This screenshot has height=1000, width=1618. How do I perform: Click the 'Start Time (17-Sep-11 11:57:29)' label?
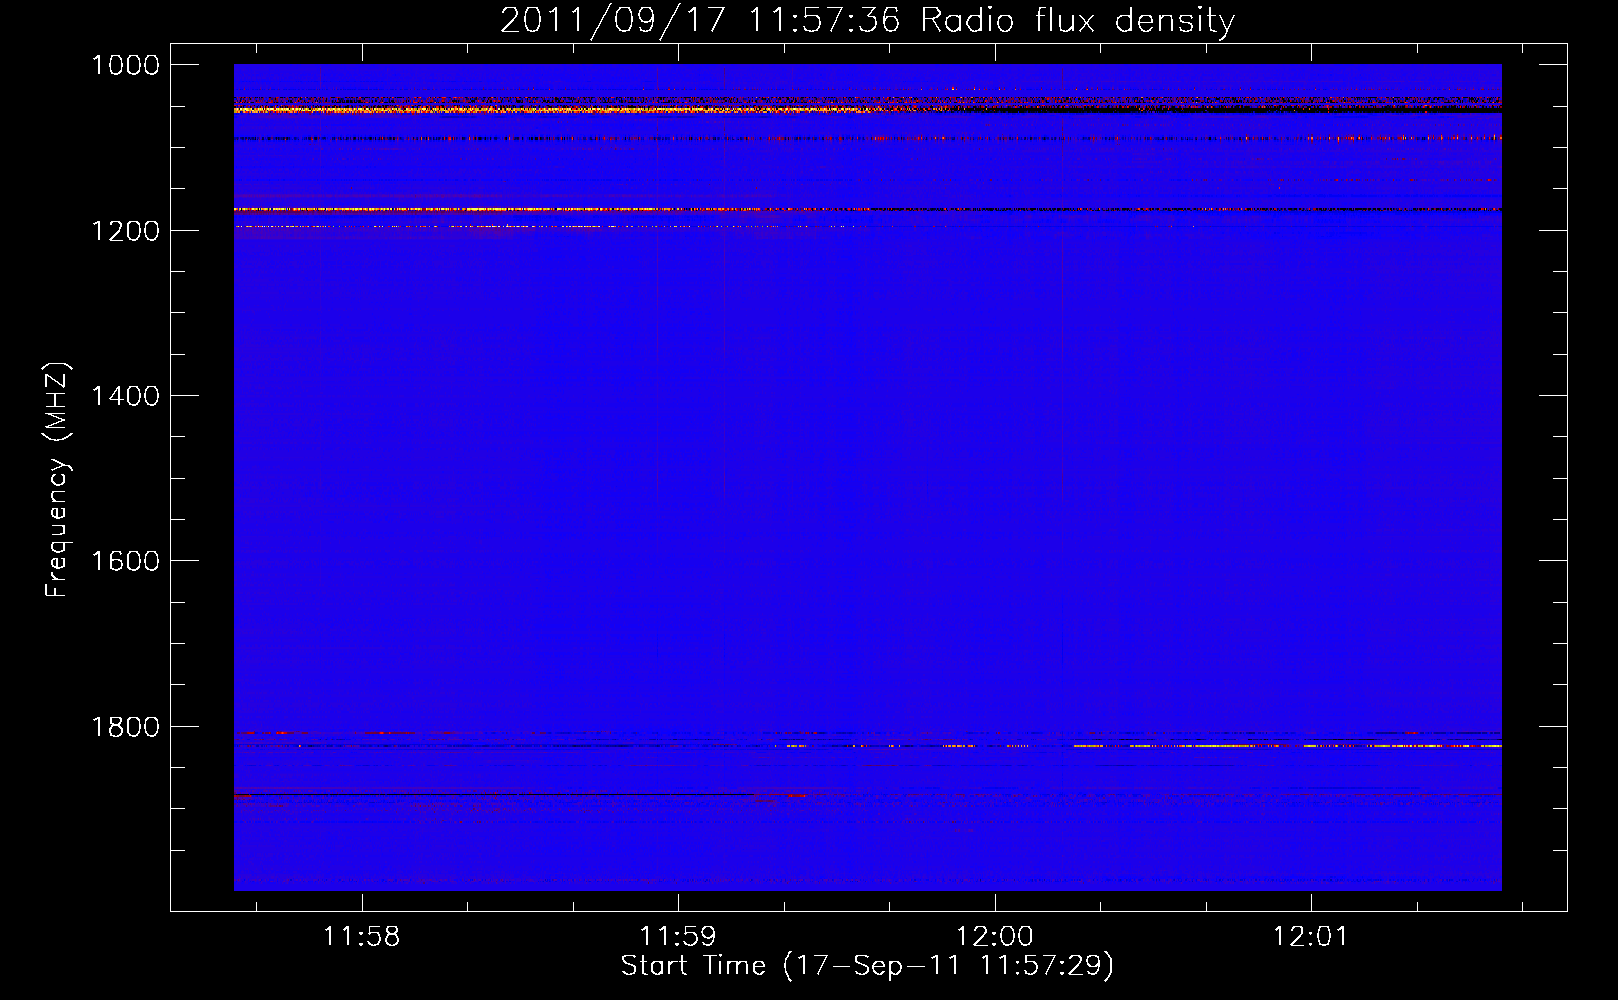pyautogui.click(x=867, y=966)
